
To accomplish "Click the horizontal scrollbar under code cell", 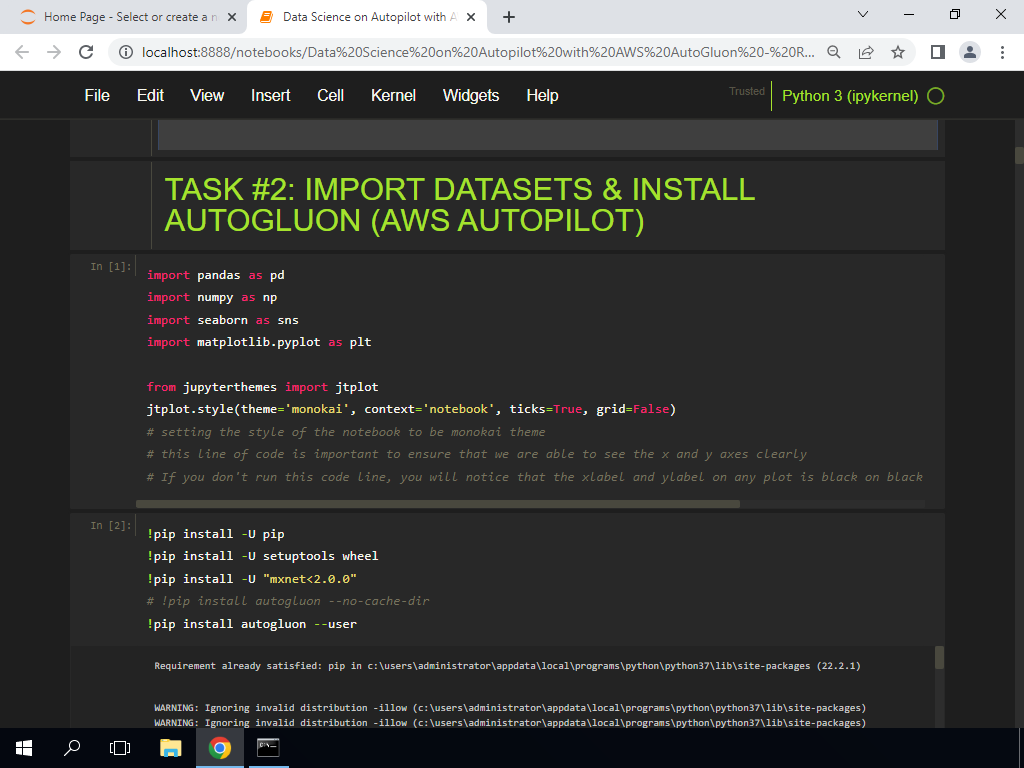I will (x=437, y=504).
